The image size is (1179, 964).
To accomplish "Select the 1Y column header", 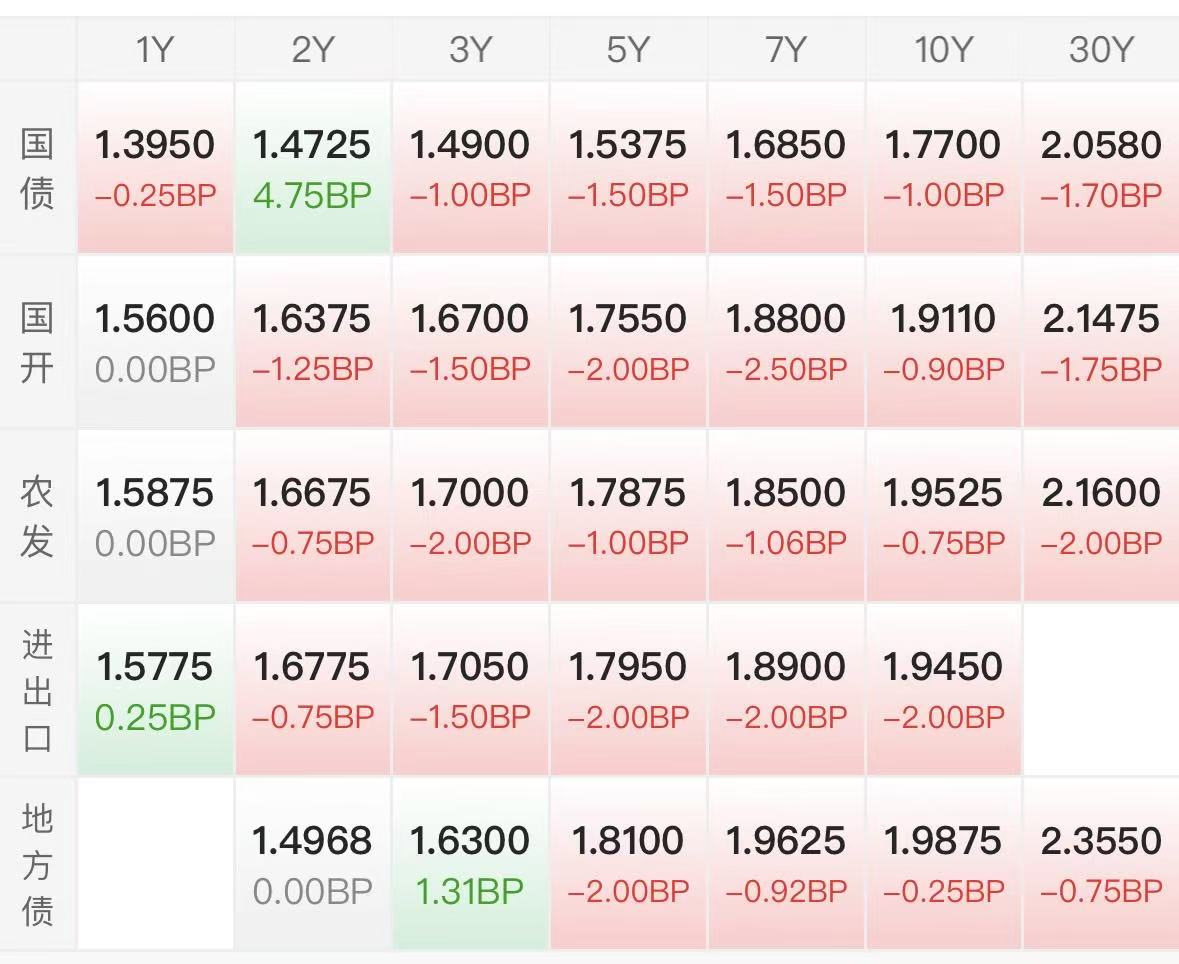I will [x=155, y=50].
